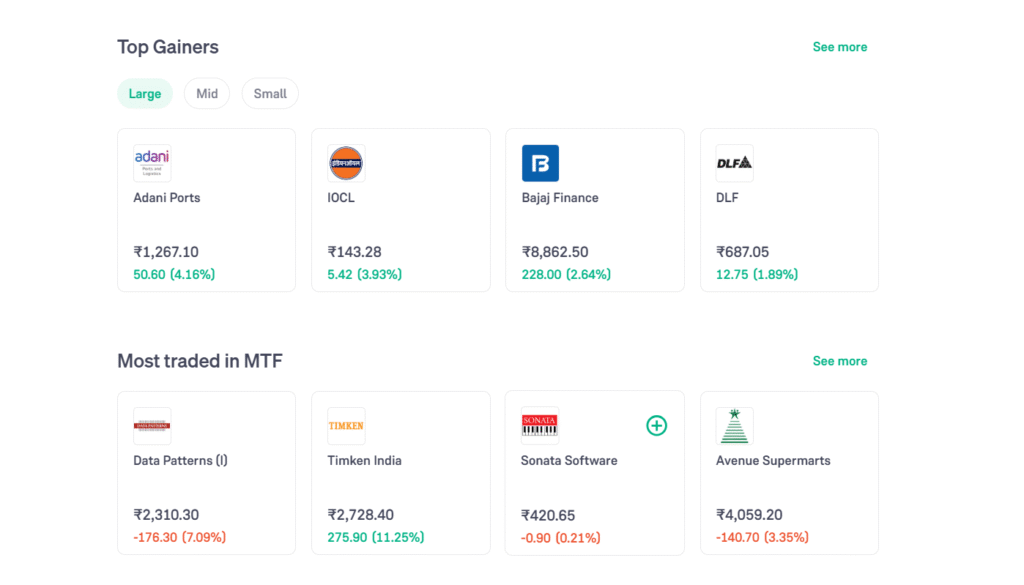
Task: Switch to the Mid cap filter
Action: 207,93
